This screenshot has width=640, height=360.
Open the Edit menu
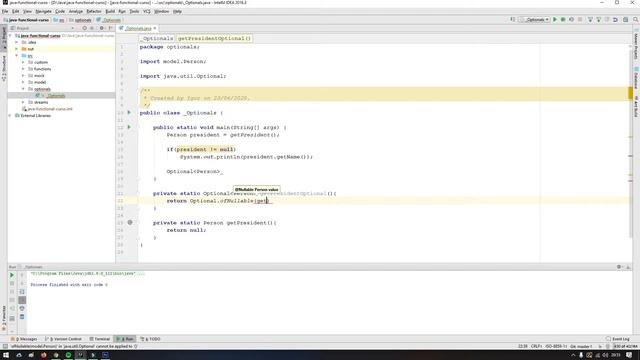click(x=16, y=11)
